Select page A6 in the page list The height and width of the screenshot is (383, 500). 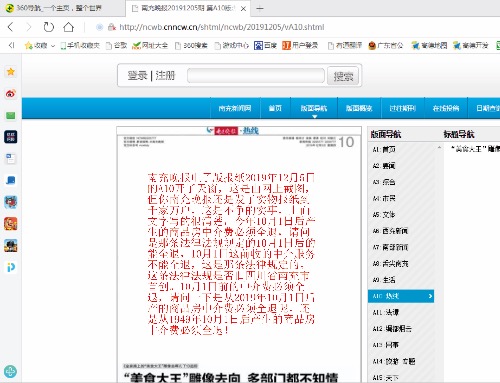pyautogui.click(x=401, y=231)
